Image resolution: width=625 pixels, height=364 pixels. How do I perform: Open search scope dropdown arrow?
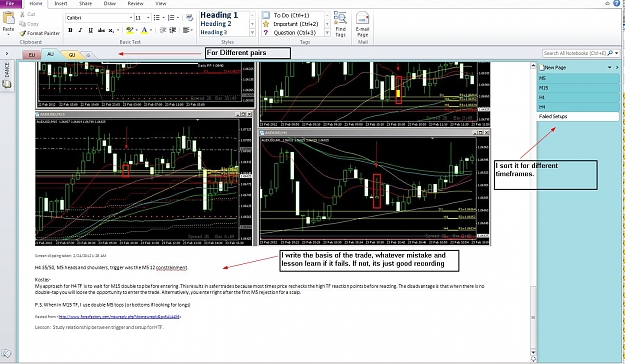[617, 53]
